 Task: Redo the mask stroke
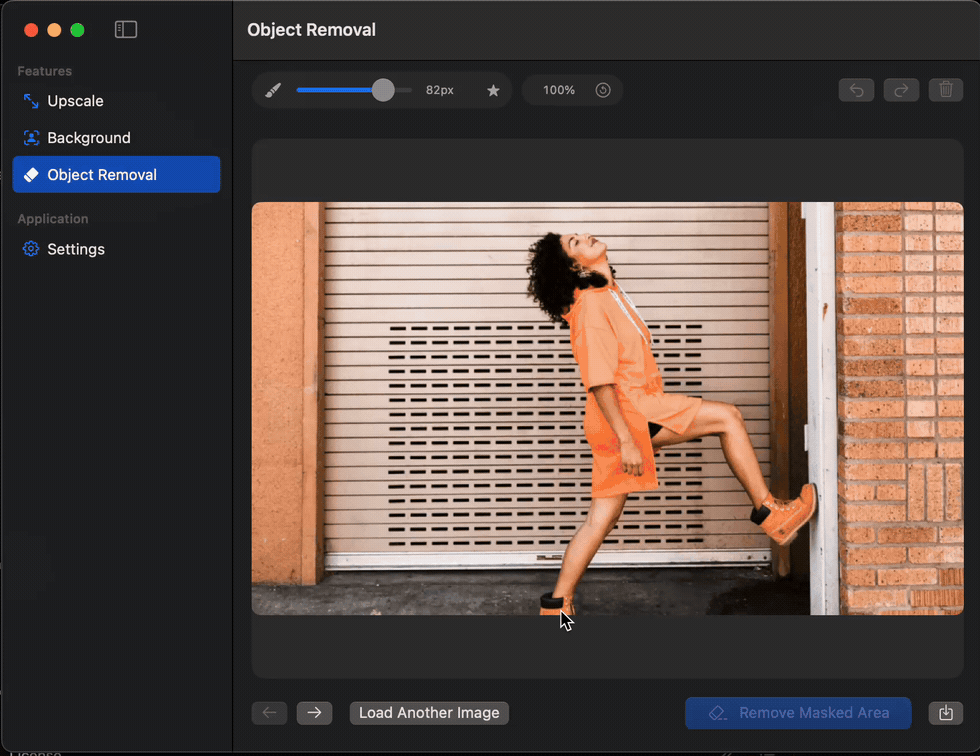[x=901, y=90]
